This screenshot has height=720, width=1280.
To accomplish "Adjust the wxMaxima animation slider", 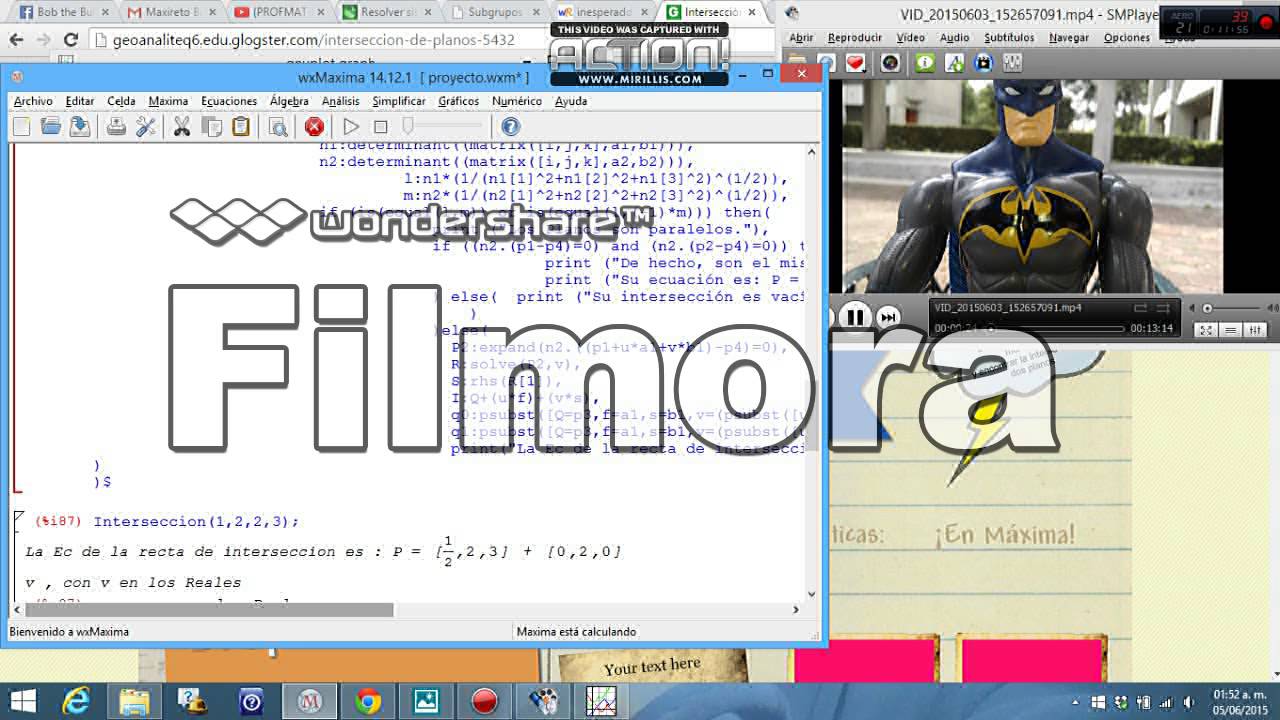I will [x=442, y=126].
